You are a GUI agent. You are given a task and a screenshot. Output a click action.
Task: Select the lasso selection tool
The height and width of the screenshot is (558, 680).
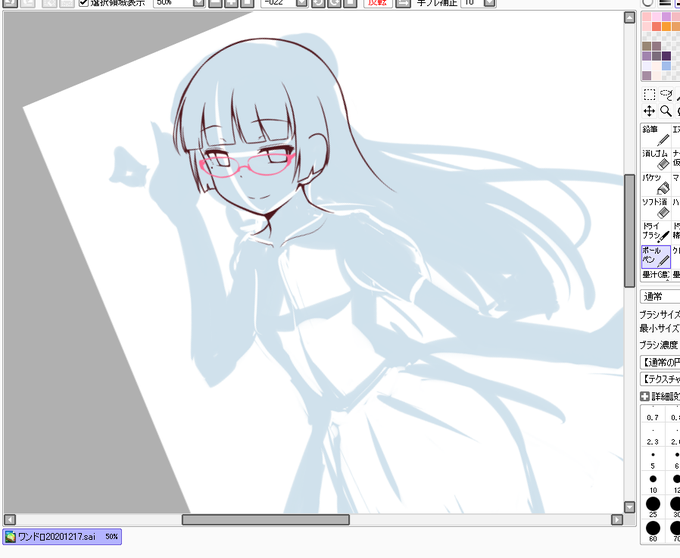click(x=666, y=94)
